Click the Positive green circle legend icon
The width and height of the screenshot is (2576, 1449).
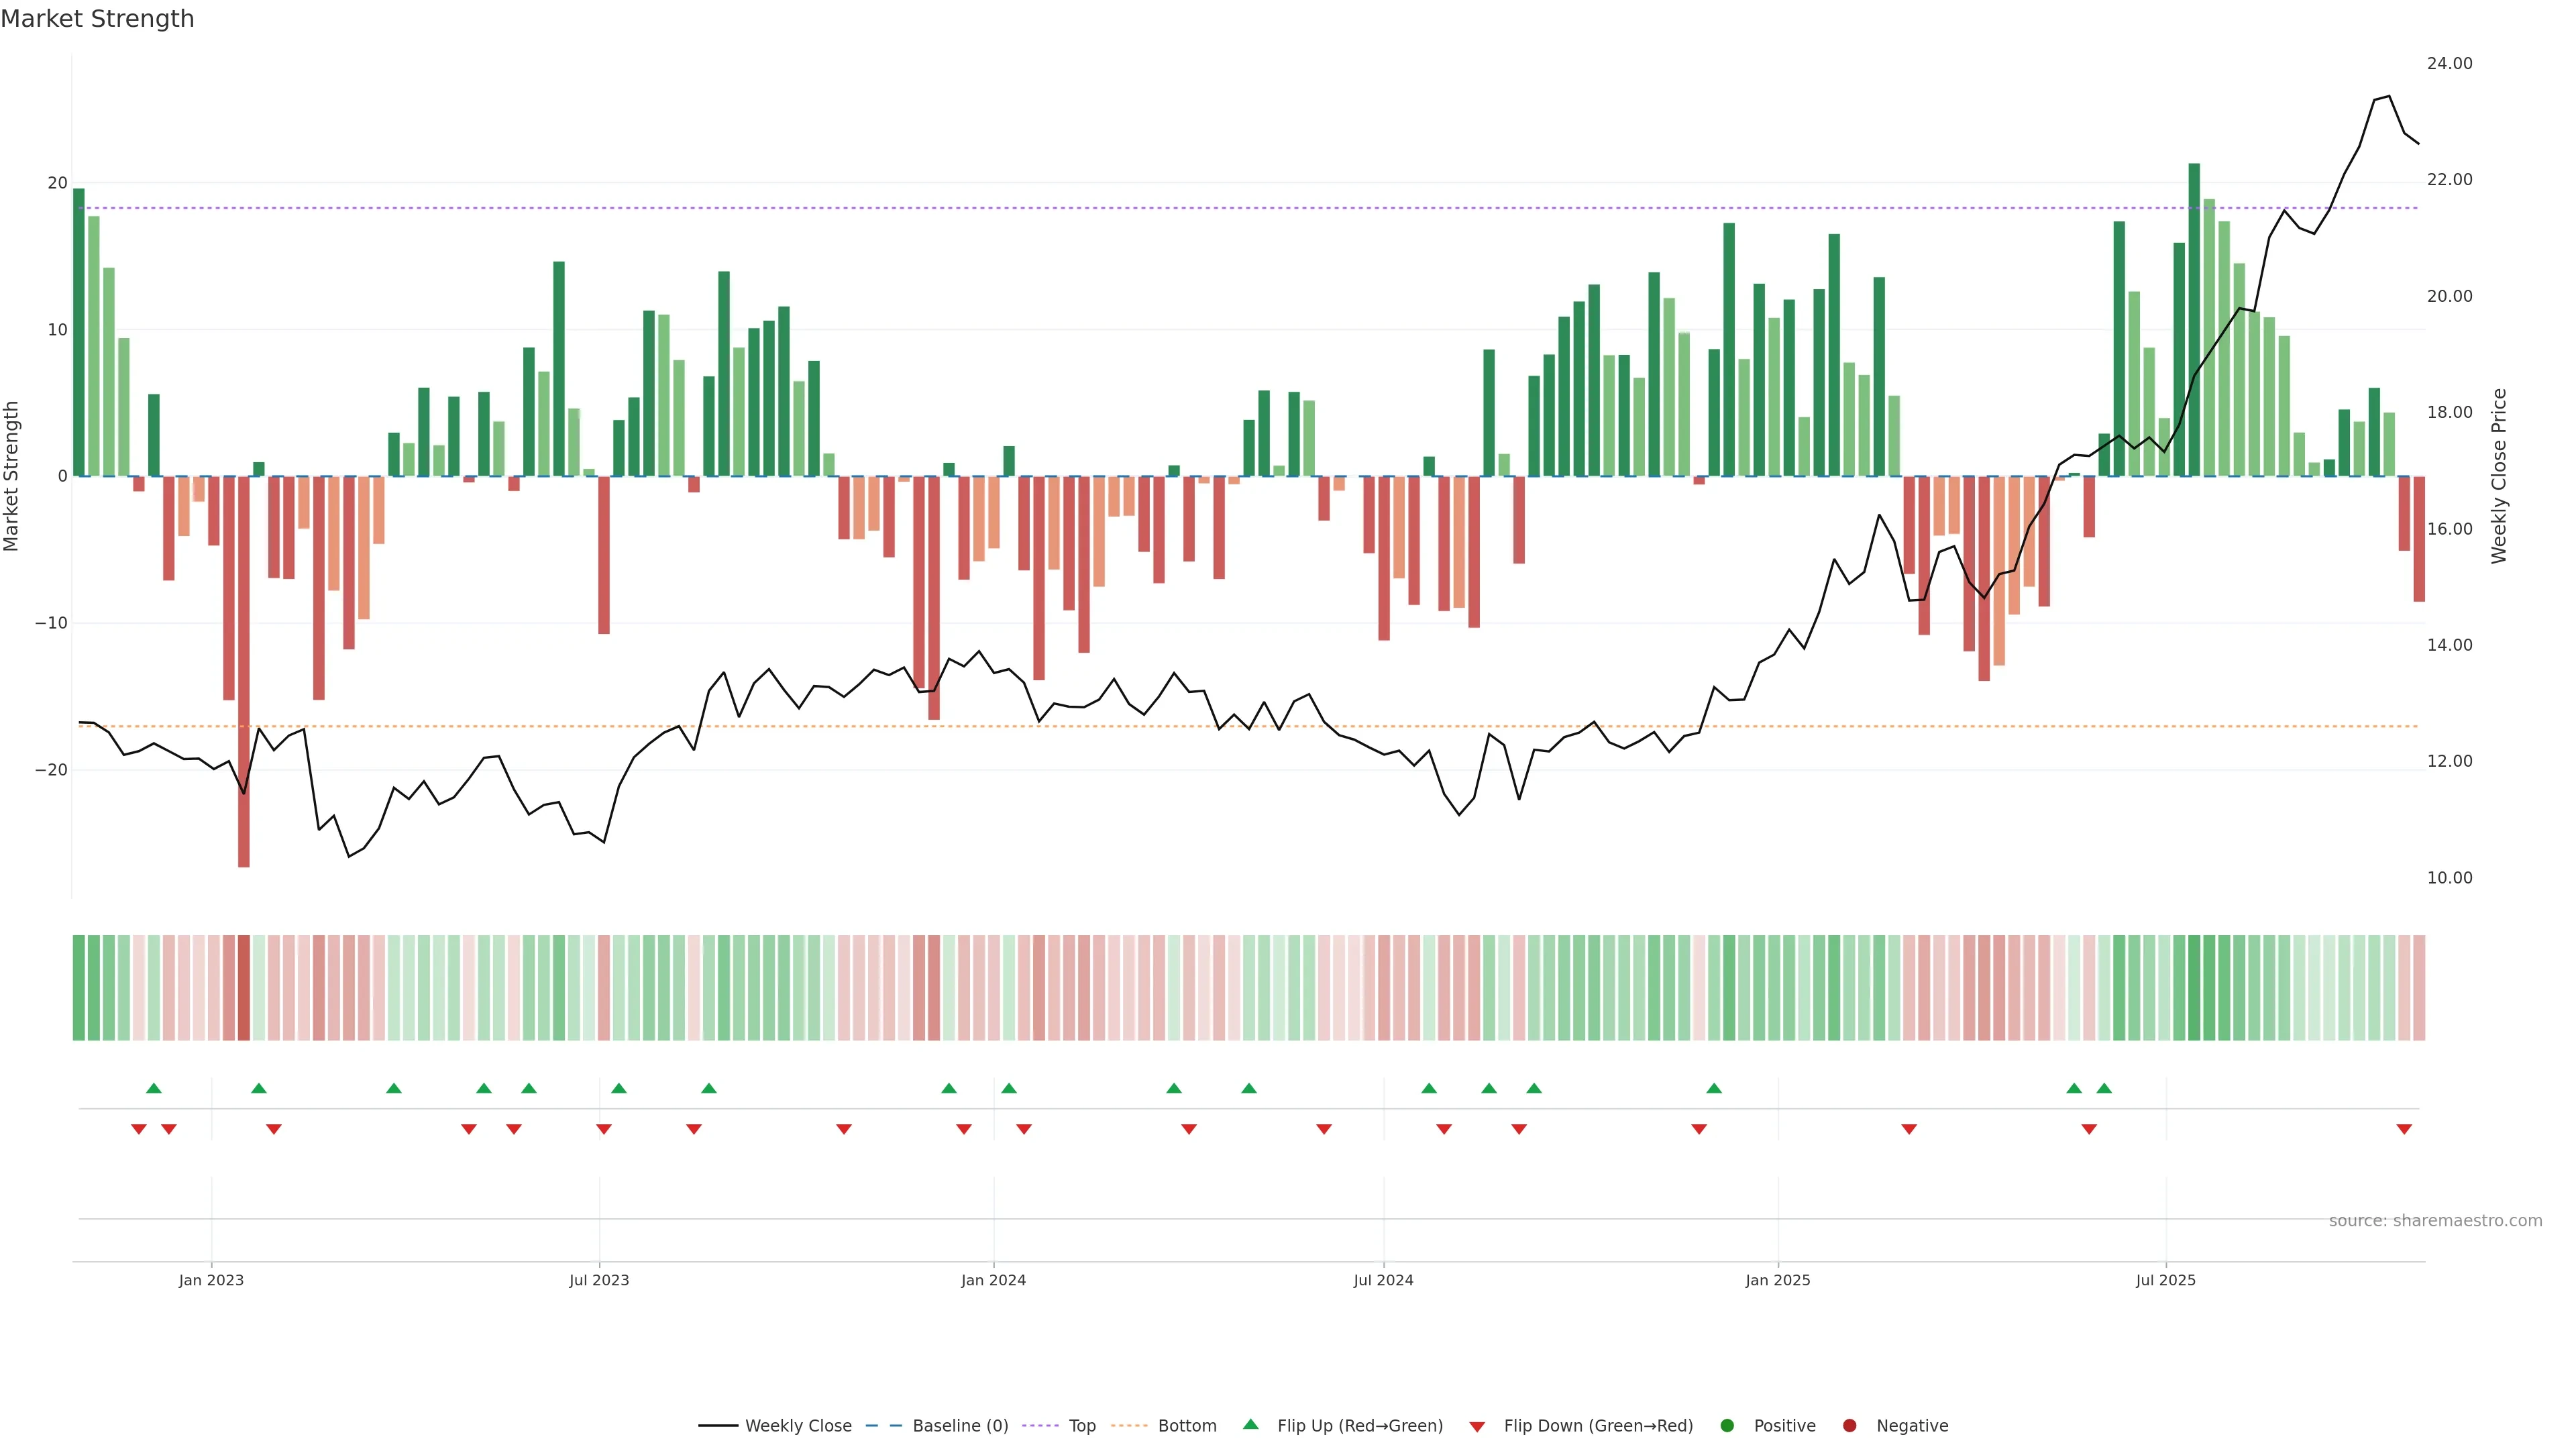pyautogui.click(x=1727, y=1426)
